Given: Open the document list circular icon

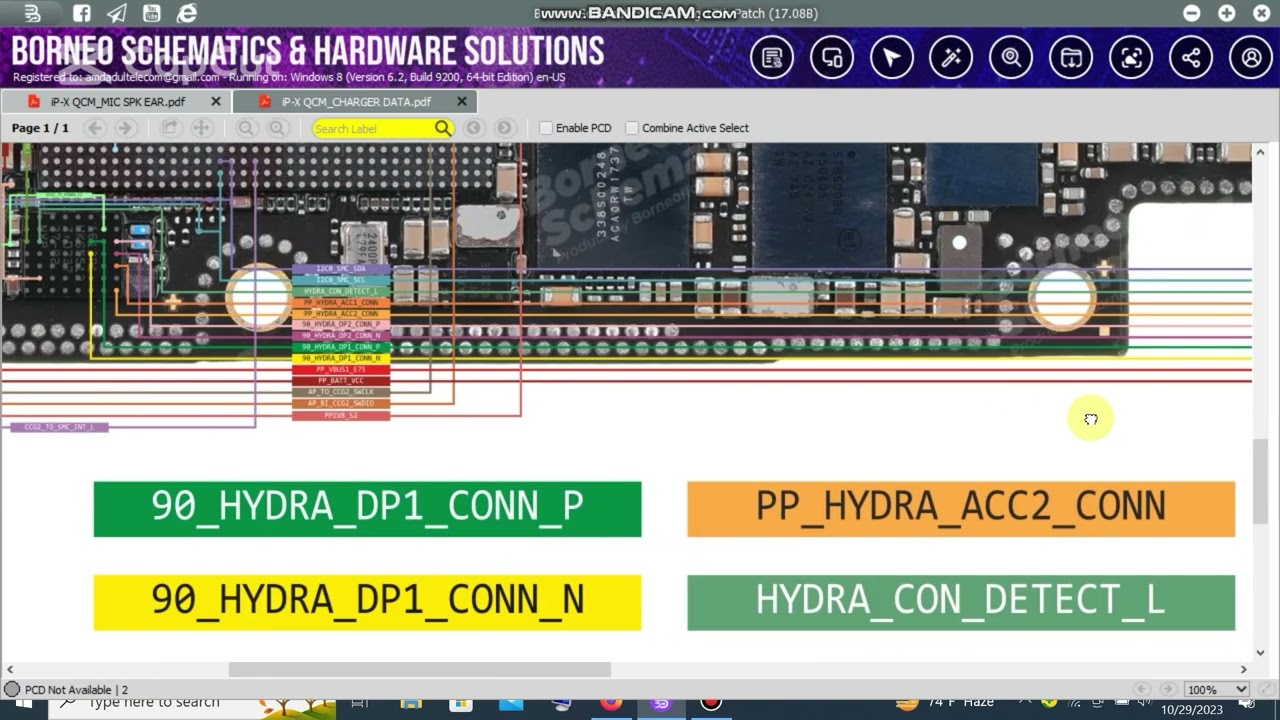Looking at the screenshot, I should (772, 58).
